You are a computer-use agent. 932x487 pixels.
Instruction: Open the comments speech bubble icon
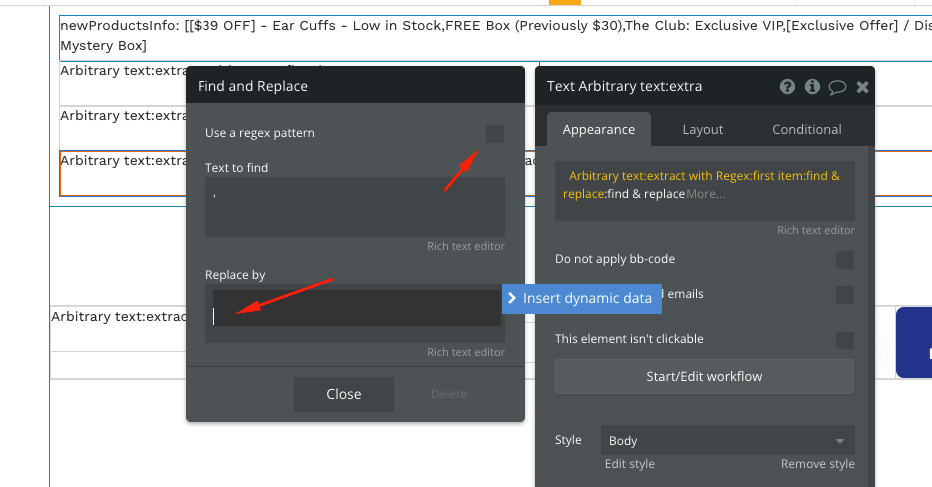837,87
